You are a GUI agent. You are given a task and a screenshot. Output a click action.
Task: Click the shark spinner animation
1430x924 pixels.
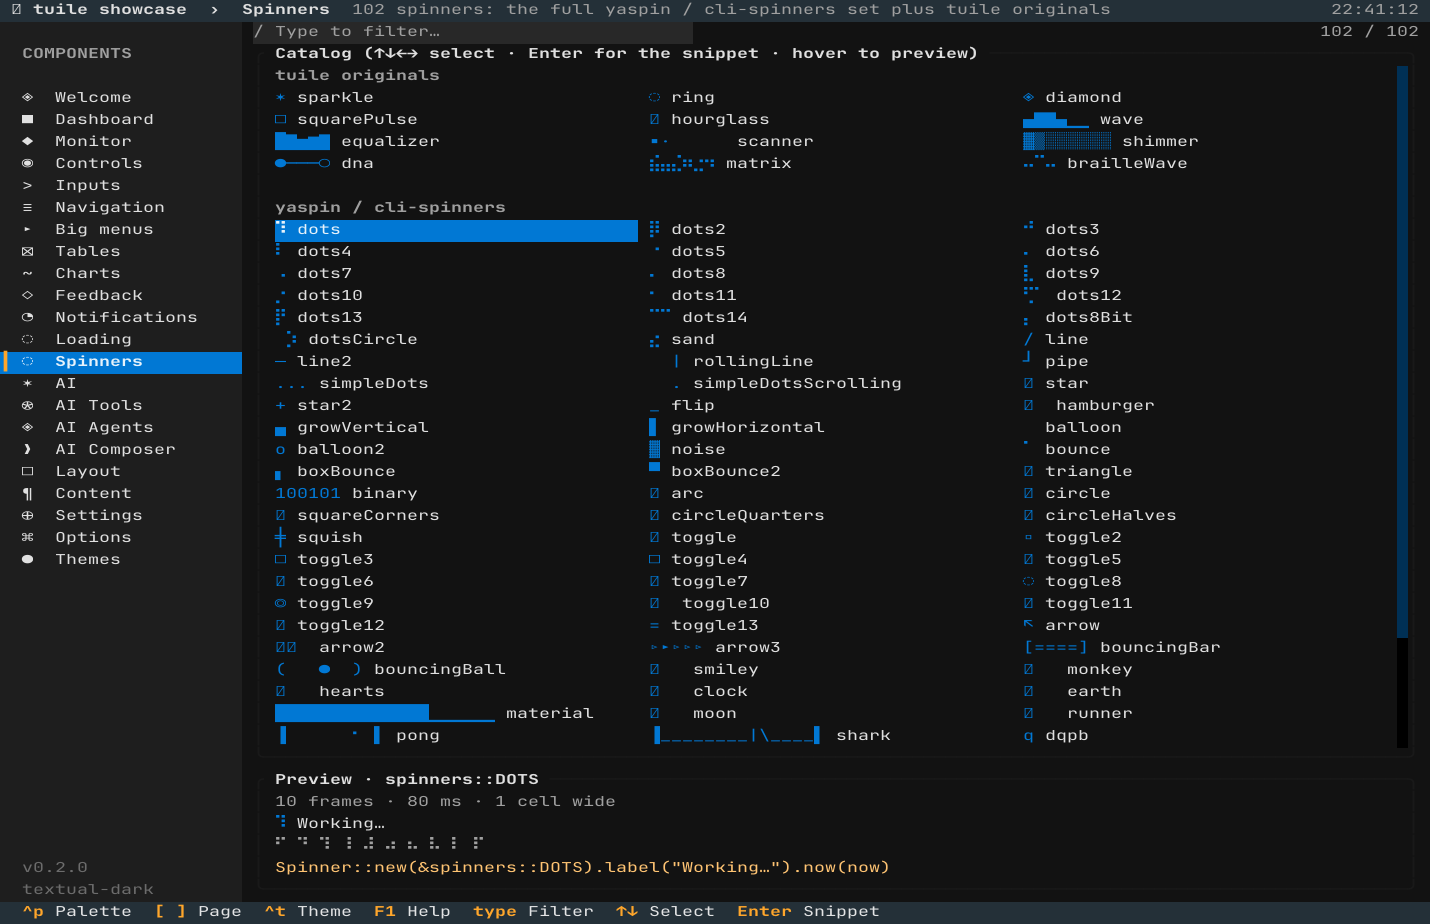737,735
